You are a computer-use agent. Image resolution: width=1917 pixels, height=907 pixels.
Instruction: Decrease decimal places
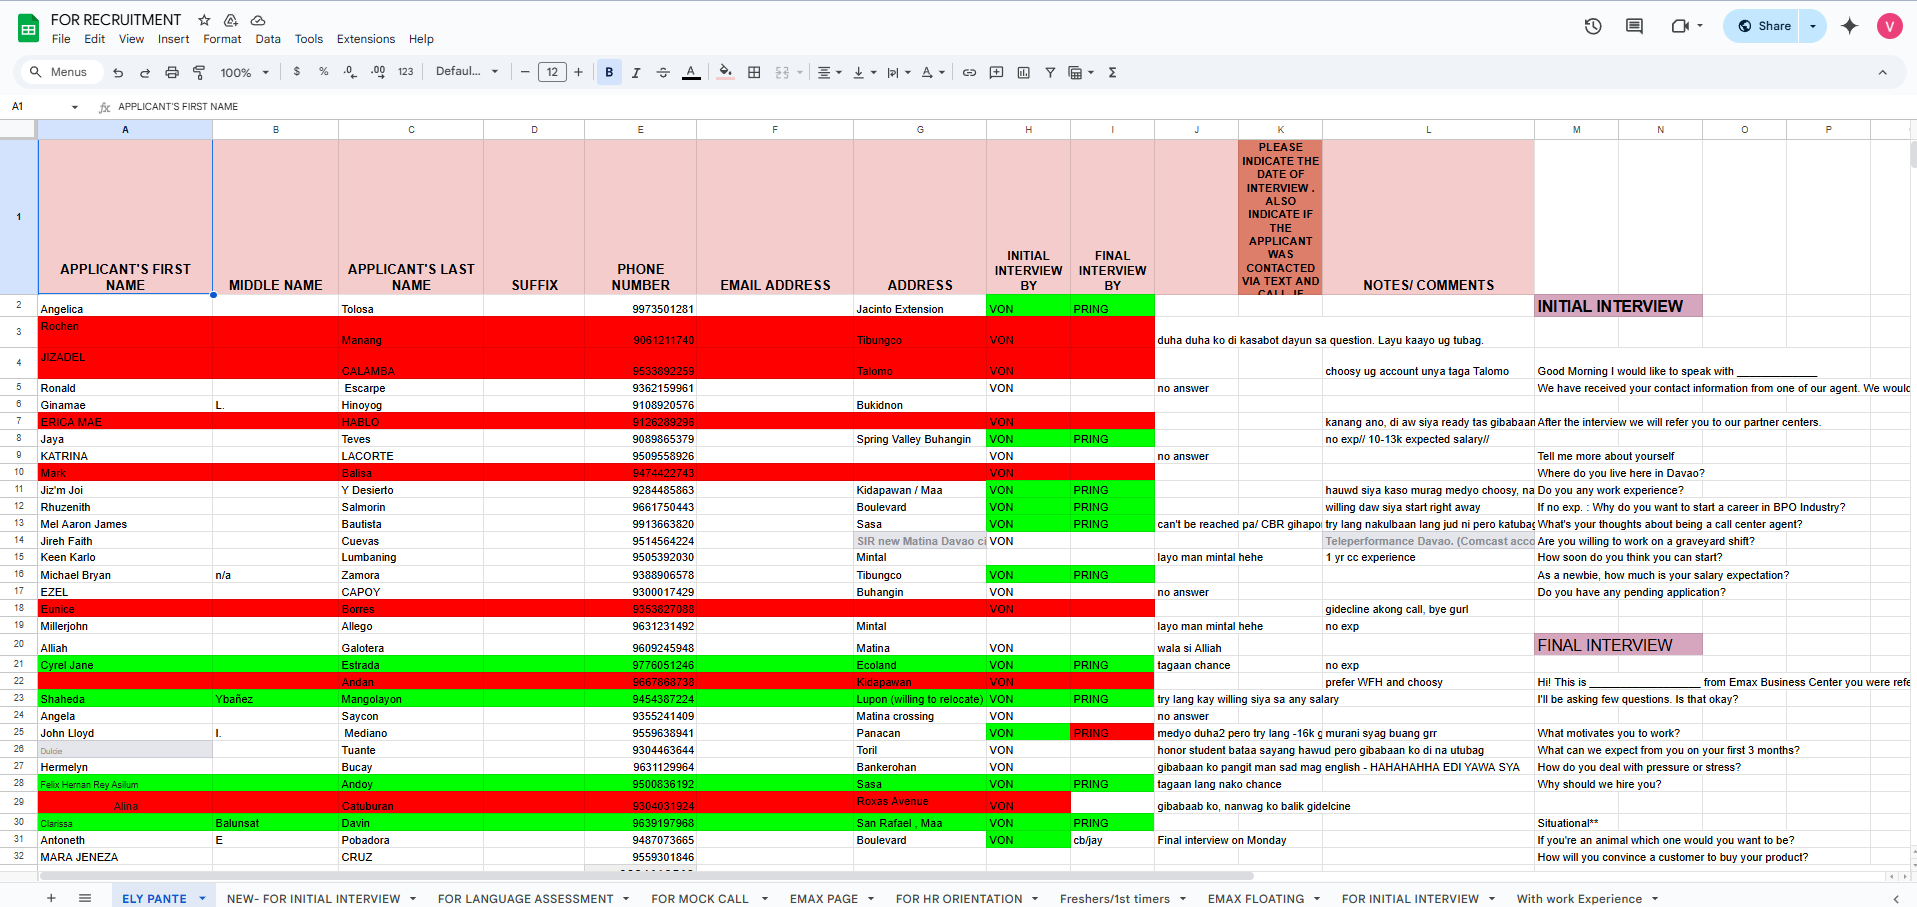(350, 72)
